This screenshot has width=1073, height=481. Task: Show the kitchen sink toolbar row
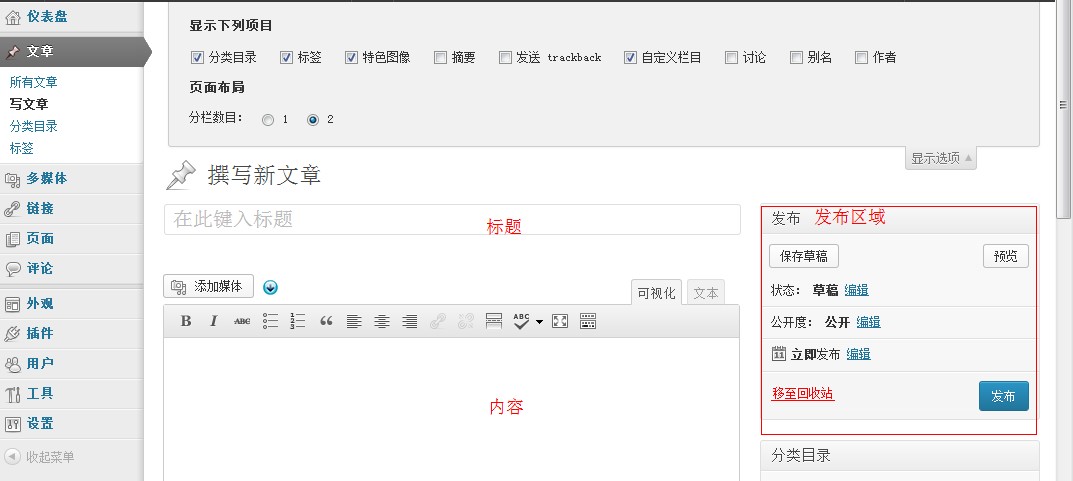pyautogui.click(x=588, y=321)
